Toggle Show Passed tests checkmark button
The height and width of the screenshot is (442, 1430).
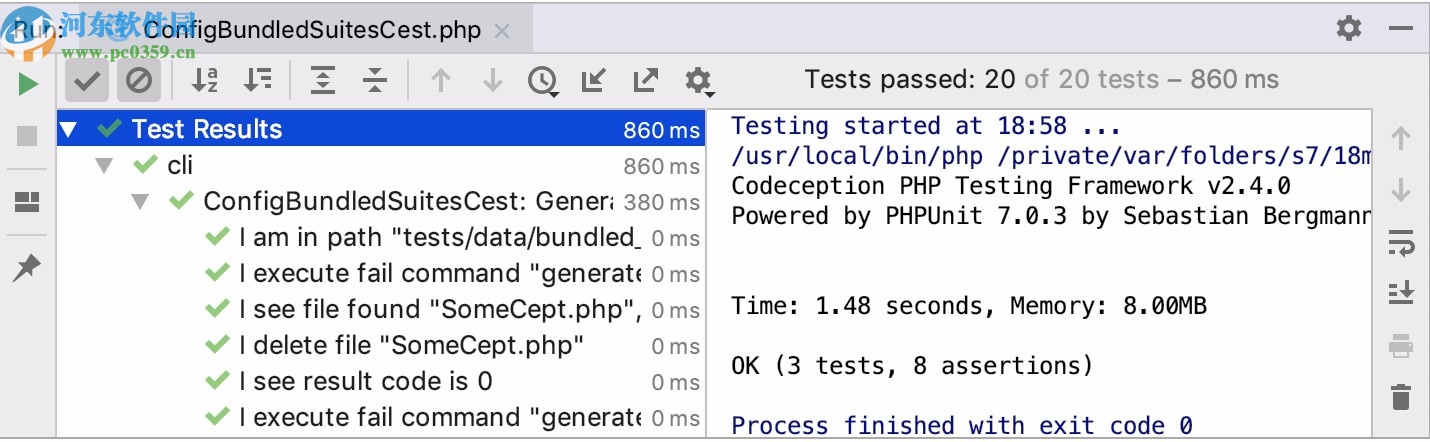click(87, 80)
